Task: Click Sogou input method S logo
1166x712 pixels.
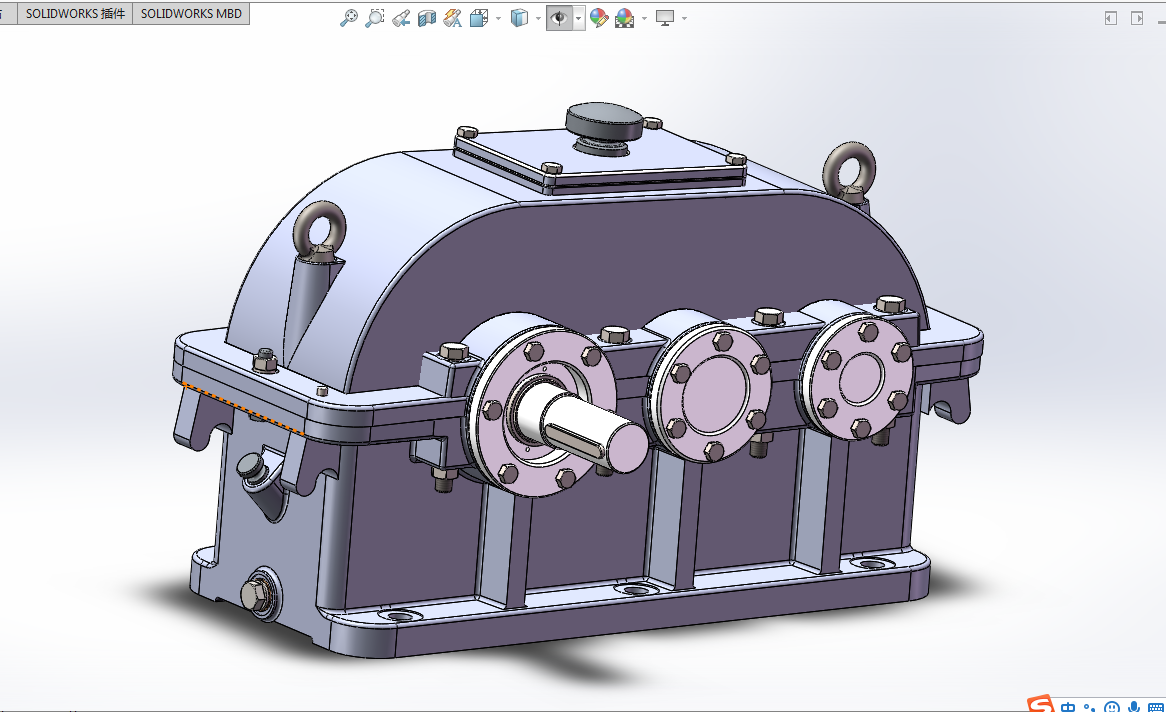Action: [1040, 705]
